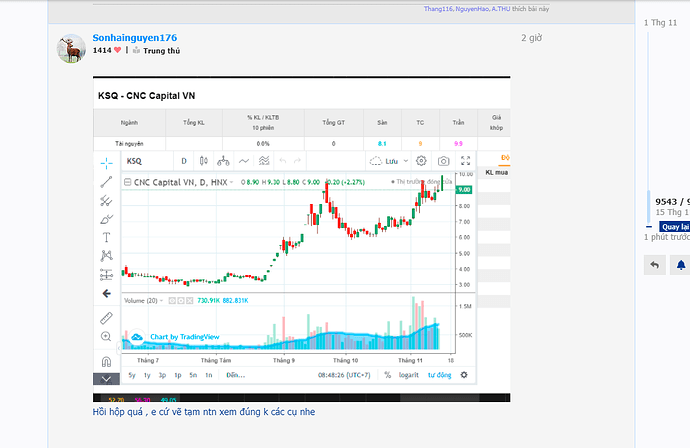Screen dimensions: 690x448
Task: Collapse the drawing toolbar with down chevron
Action: tap(106, 379)
